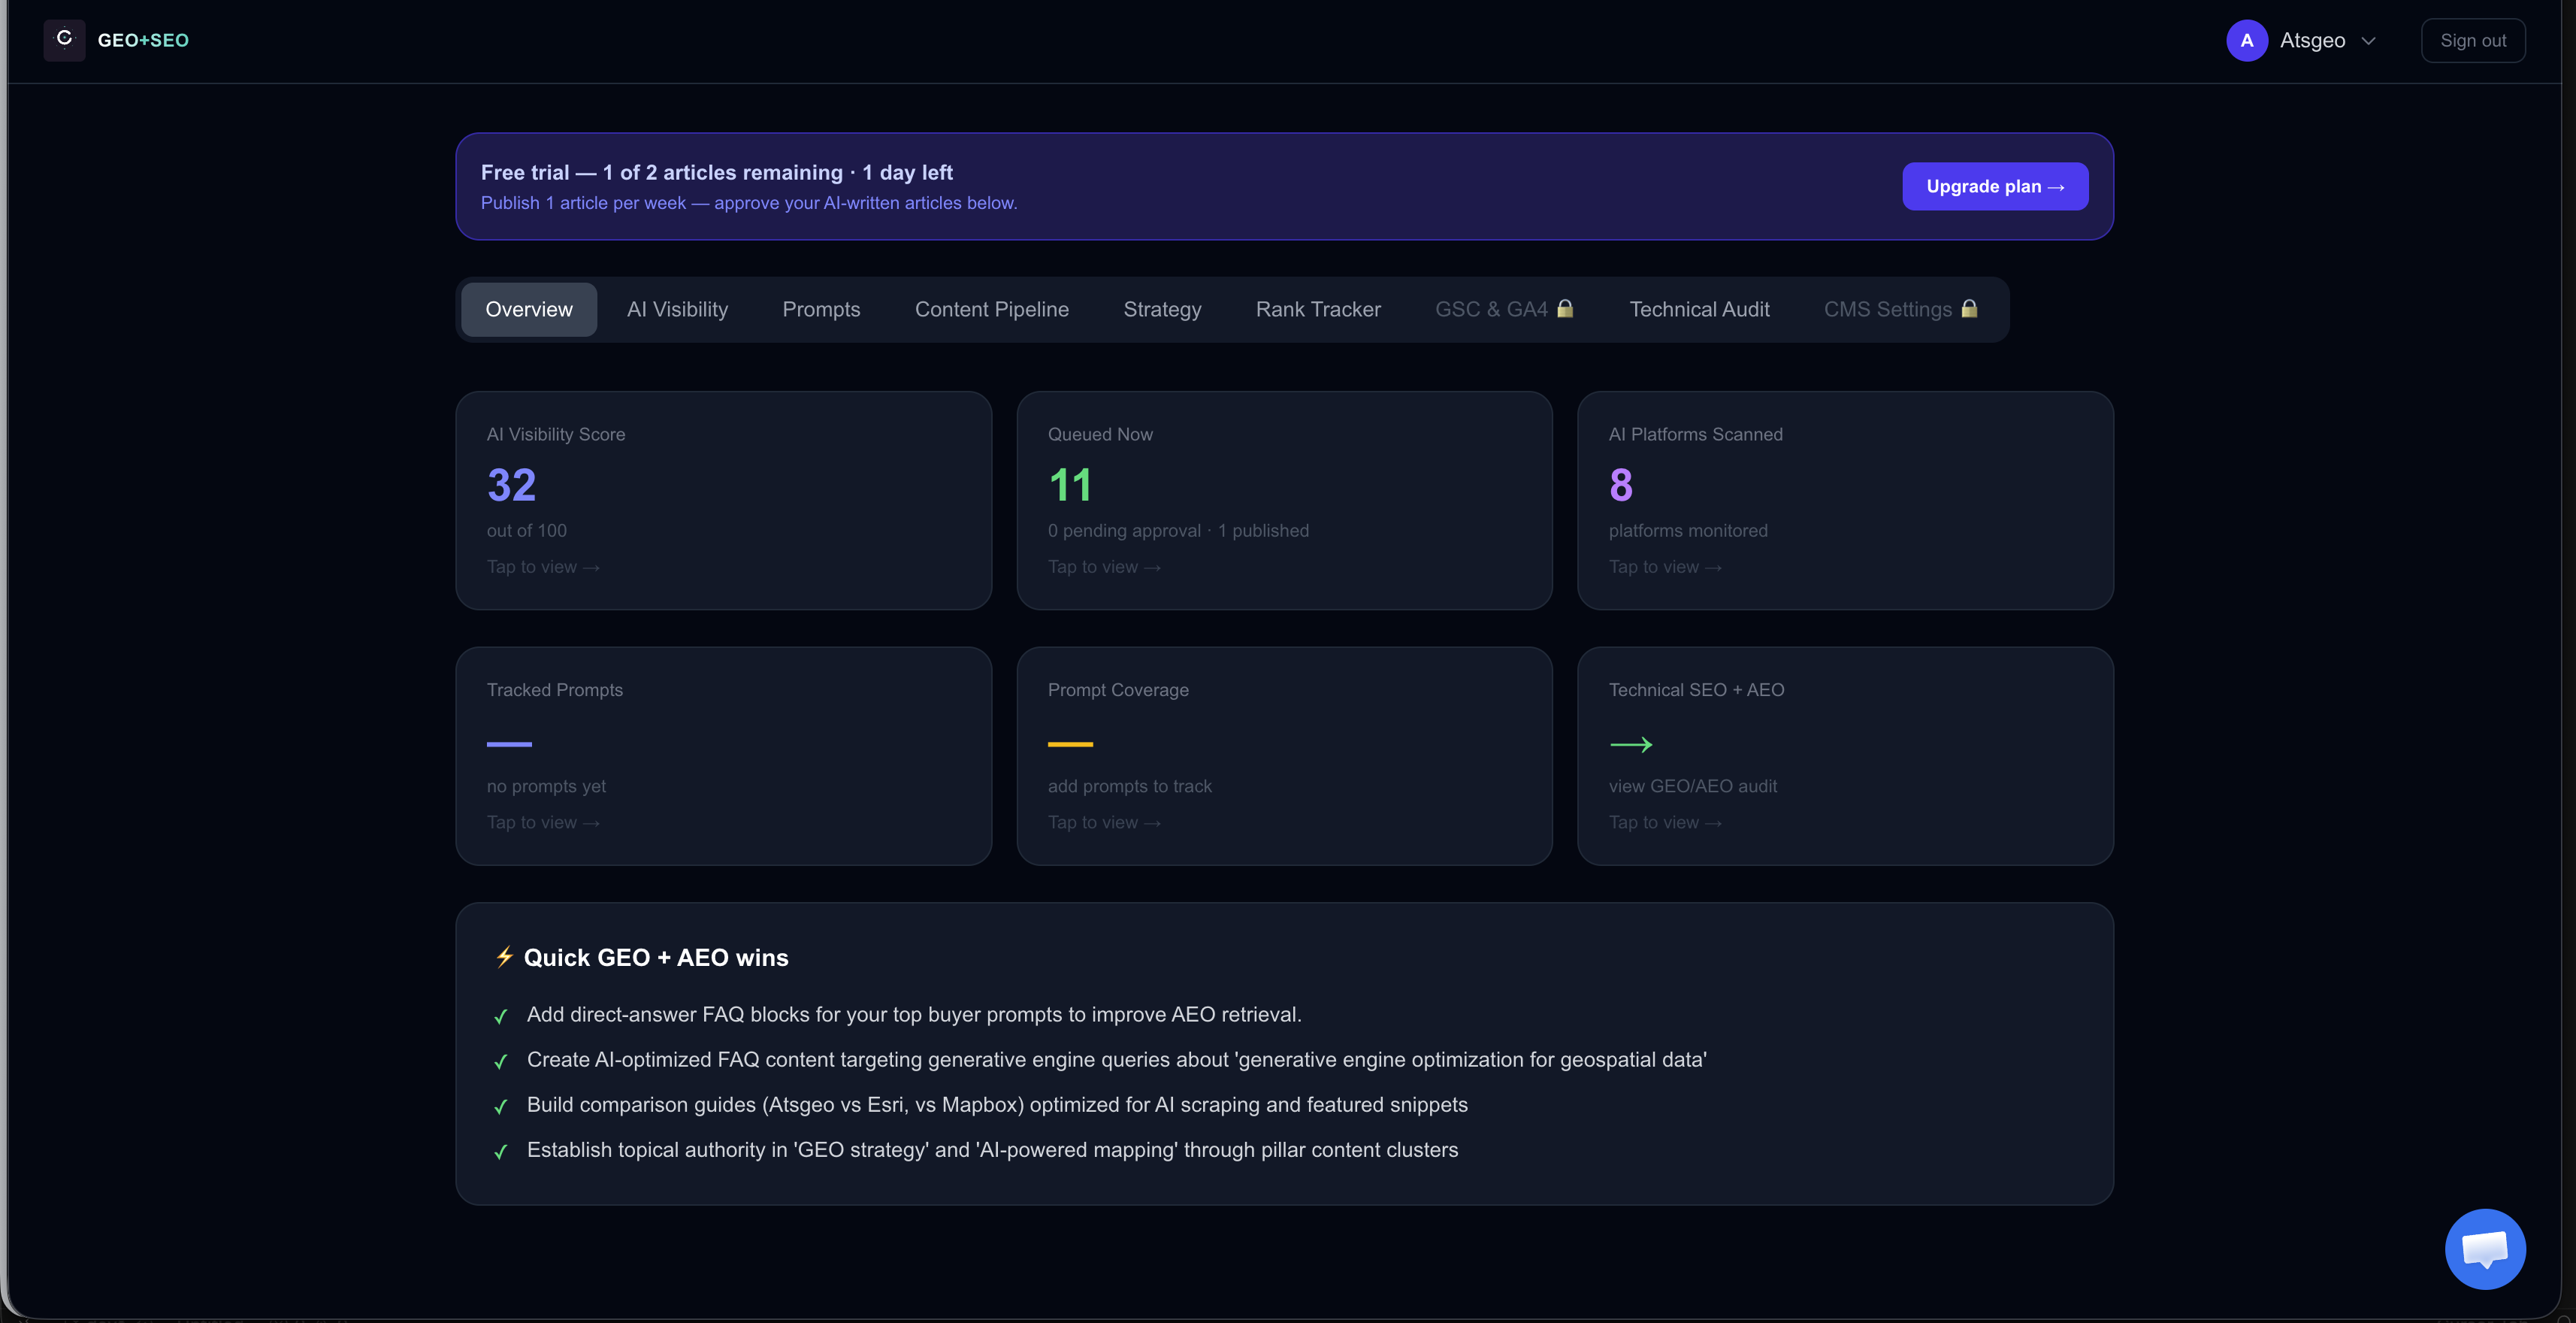Viewport: 2576px width, 1323px height.
Task: Switch to the Overview tab
Action: pos(529,309)
